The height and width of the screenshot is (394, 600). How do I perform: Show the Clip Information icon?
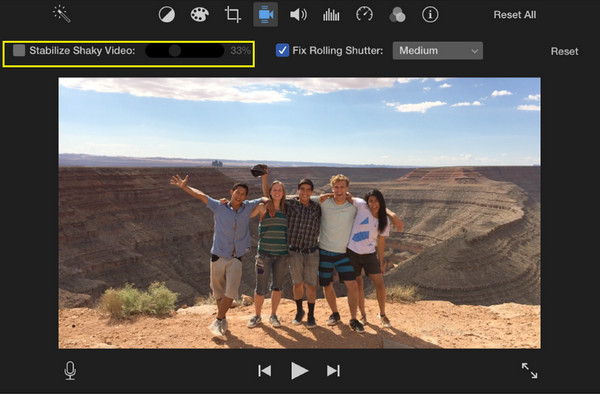(x=430, y=15)
